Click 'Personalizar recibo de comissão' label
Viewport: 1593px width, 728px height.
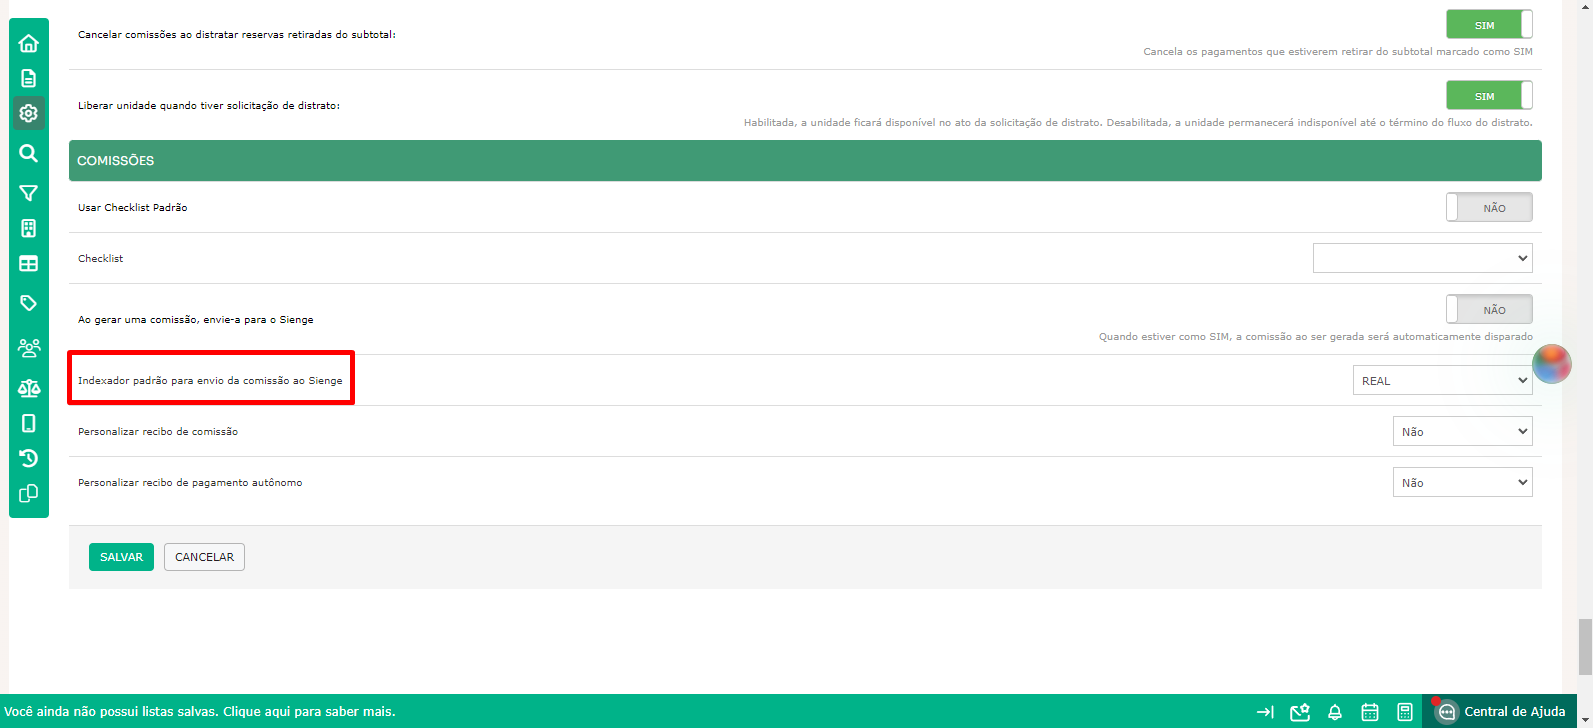[x=158, y=431]
